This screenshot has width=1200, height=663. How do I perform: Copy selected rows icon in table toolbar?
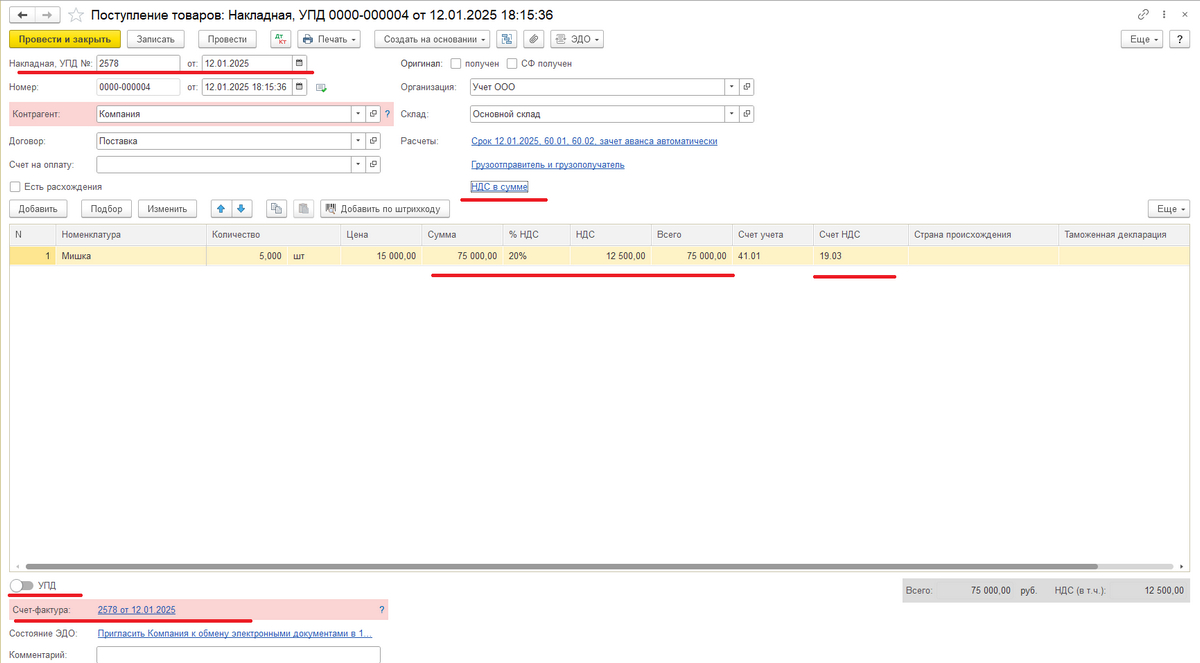[277, 209]
